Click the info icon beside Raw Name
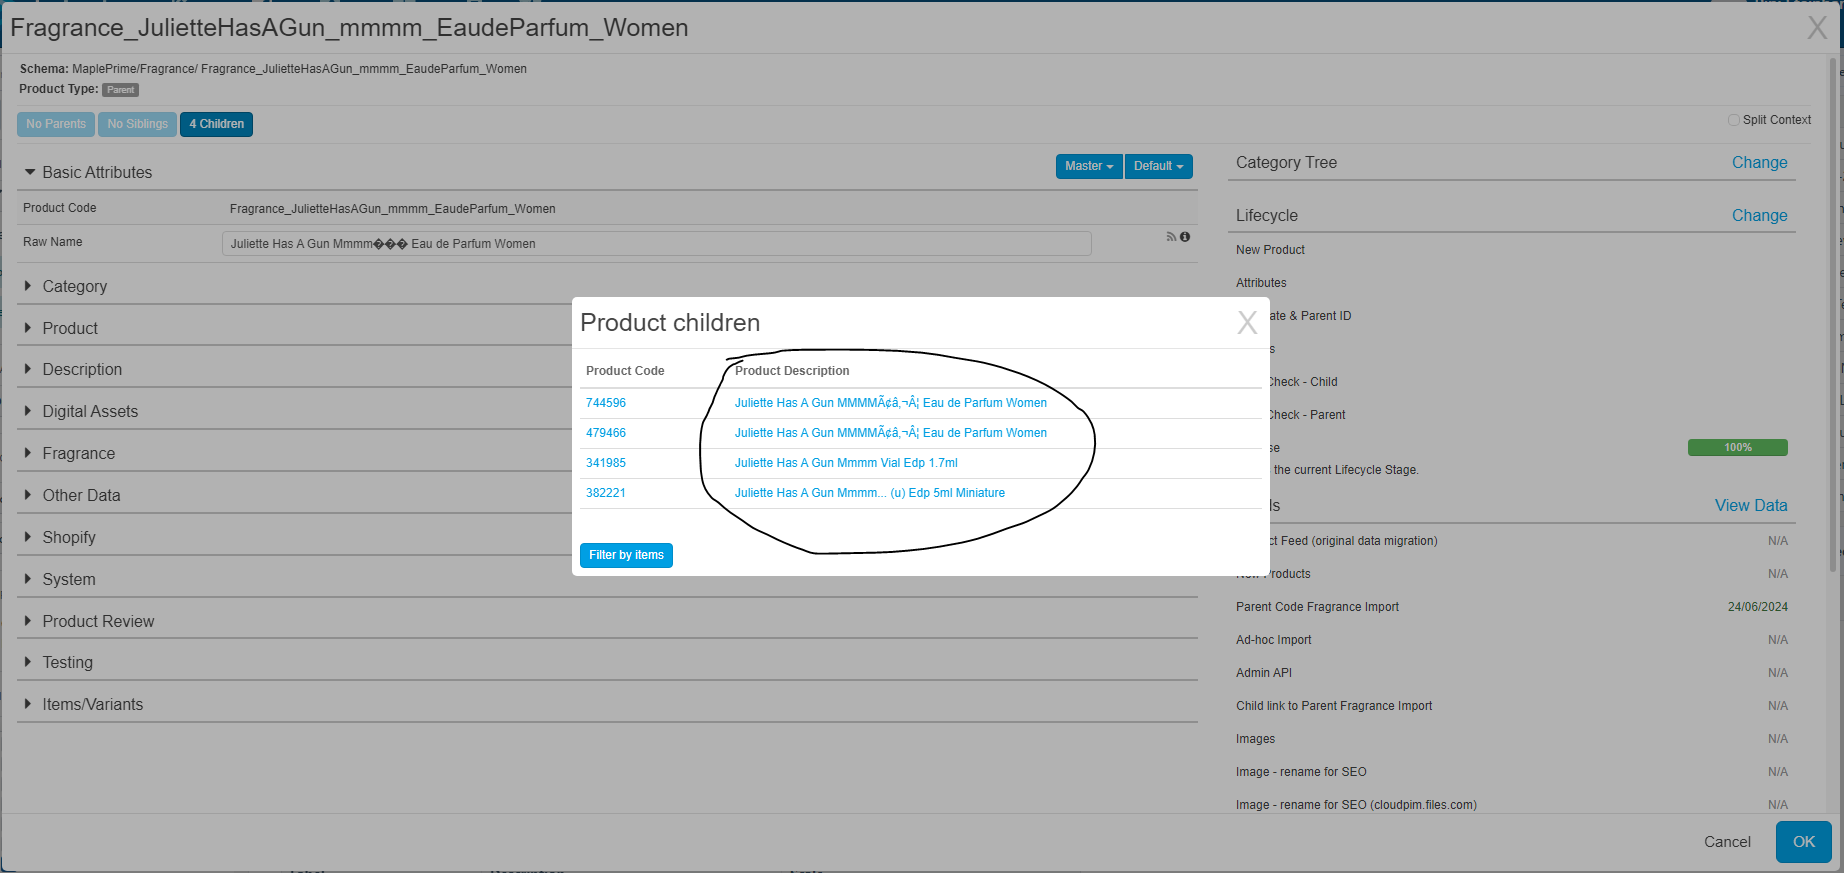 click(x=1185, y=237)
